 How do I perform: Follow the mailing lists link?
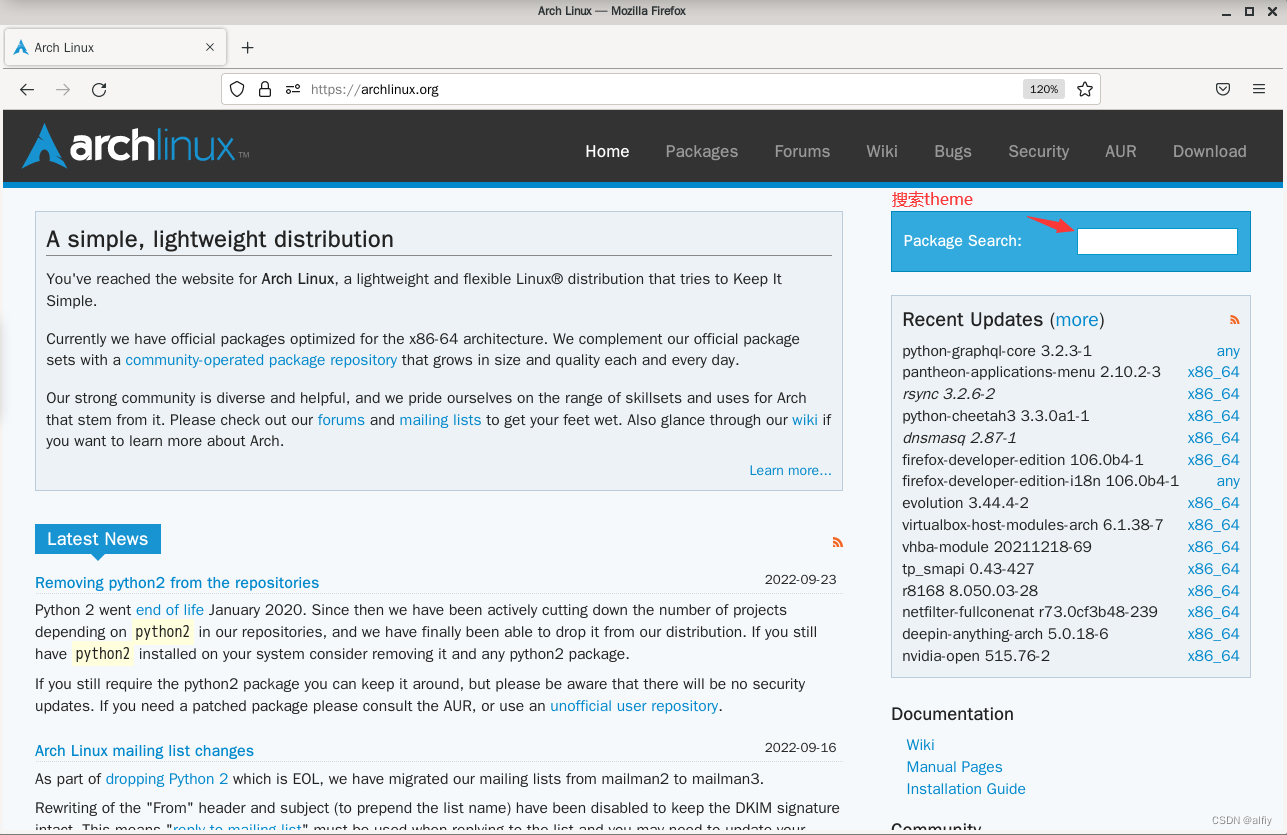[440, 420]
